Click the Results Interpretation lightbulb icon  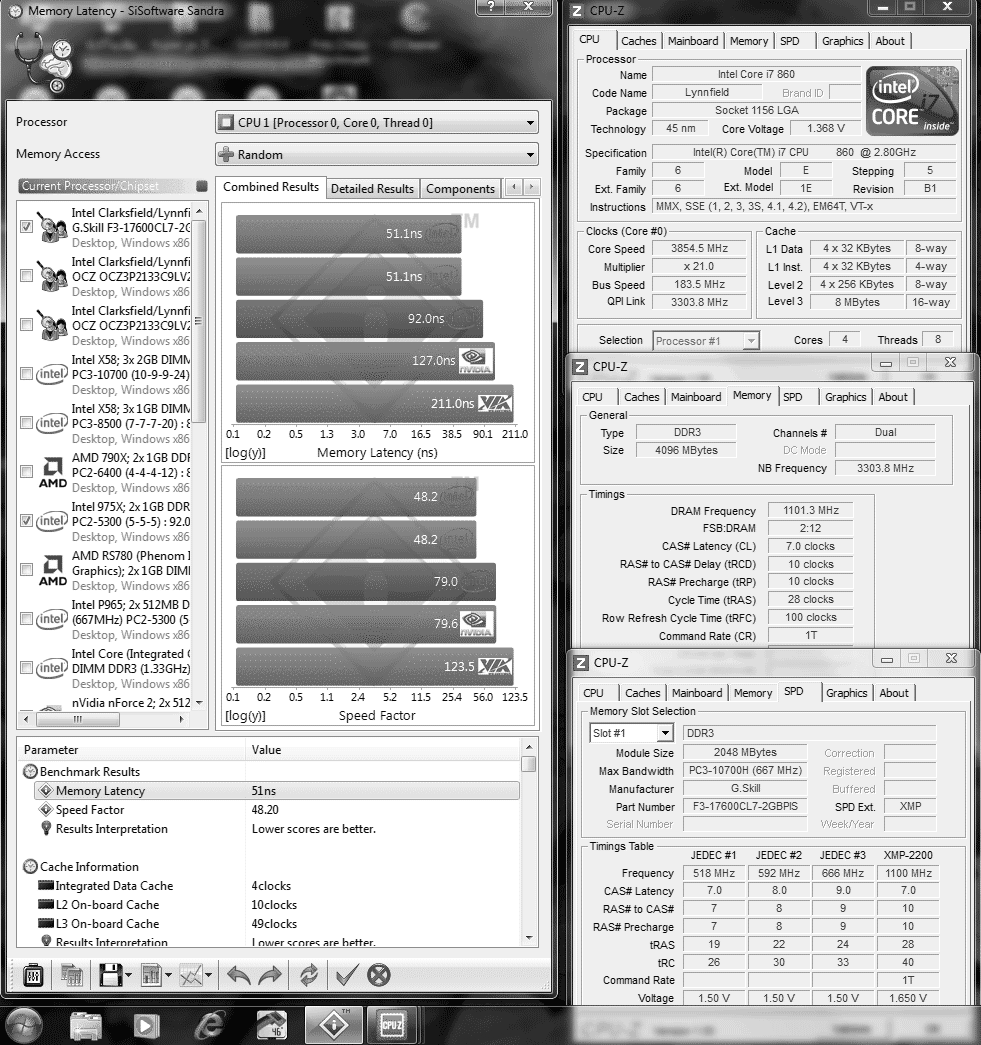tap(46, 828)
